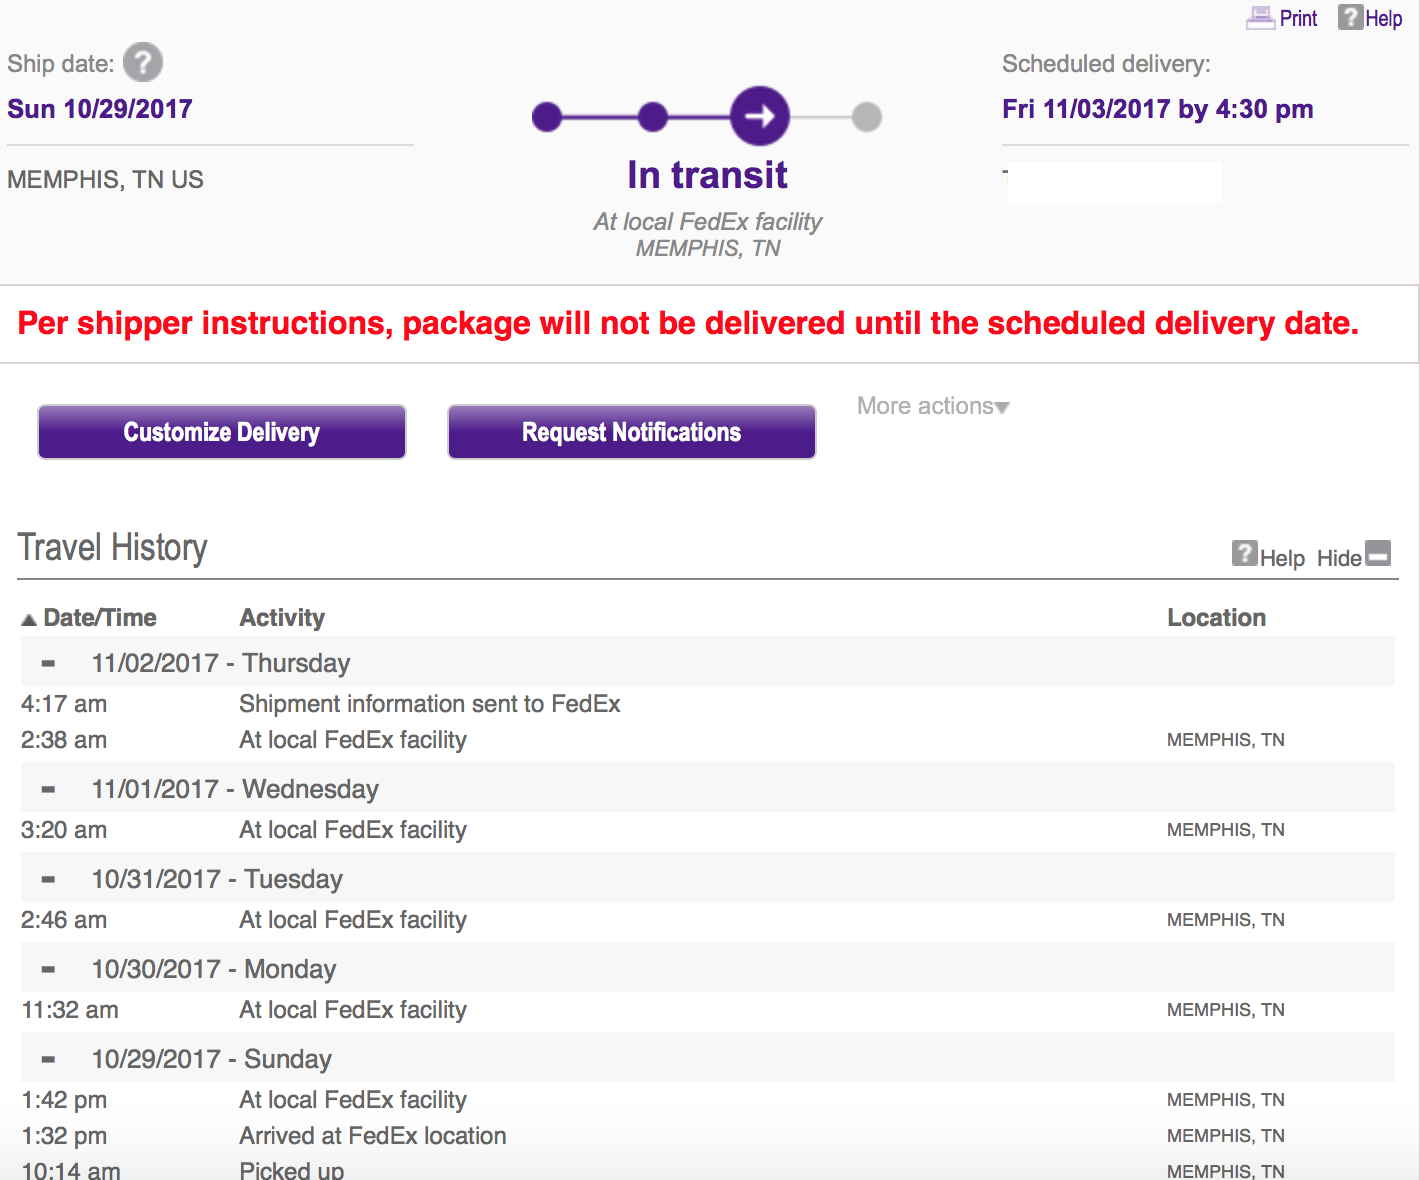Click the Customize Delivery button
1420x1180 pixels.
(222, 432)
